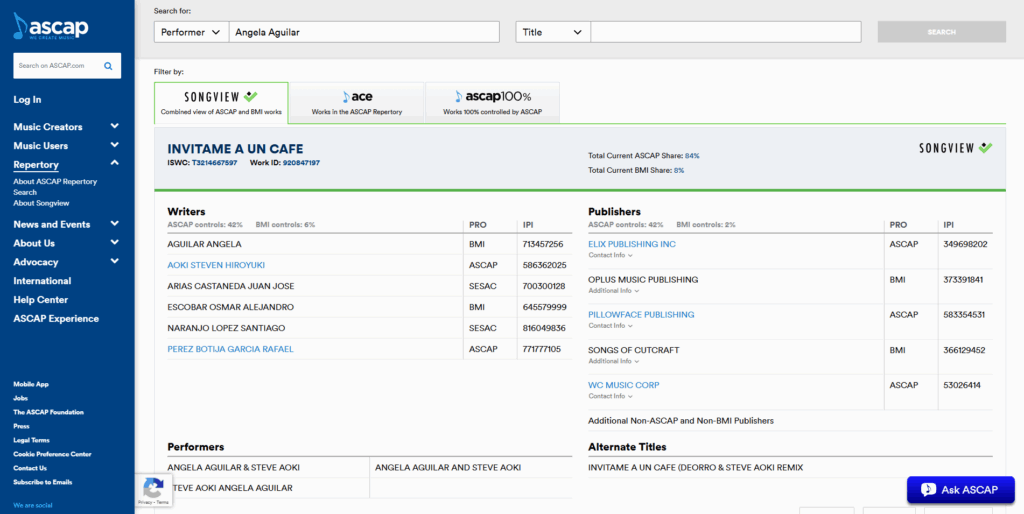1024x514 pixels.
Task: Click the magnifier icon in ASCAP.com search box
Action: (109, 66)
